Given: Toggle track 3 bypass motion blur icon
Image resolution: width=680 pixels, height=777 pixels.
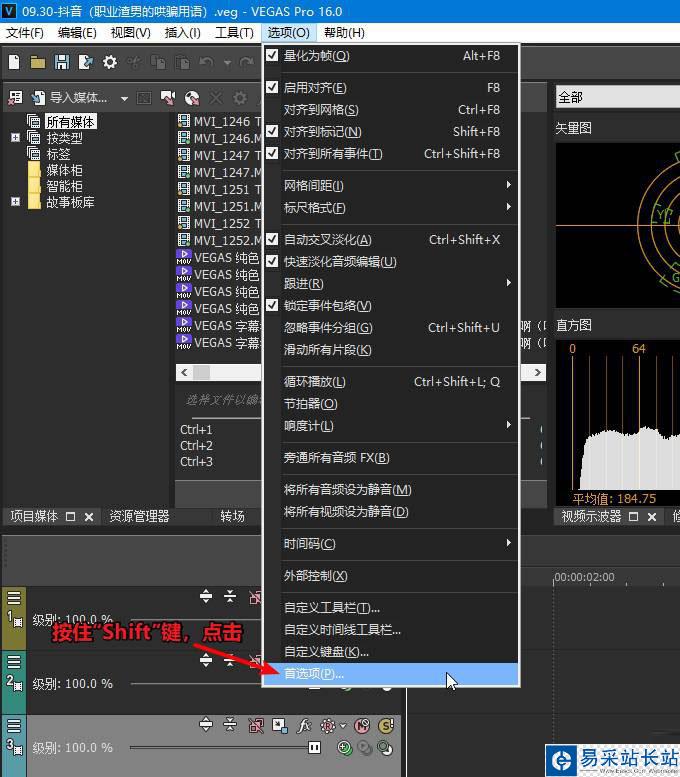Looking at the screenshot, I should click(x=256, y=726).
